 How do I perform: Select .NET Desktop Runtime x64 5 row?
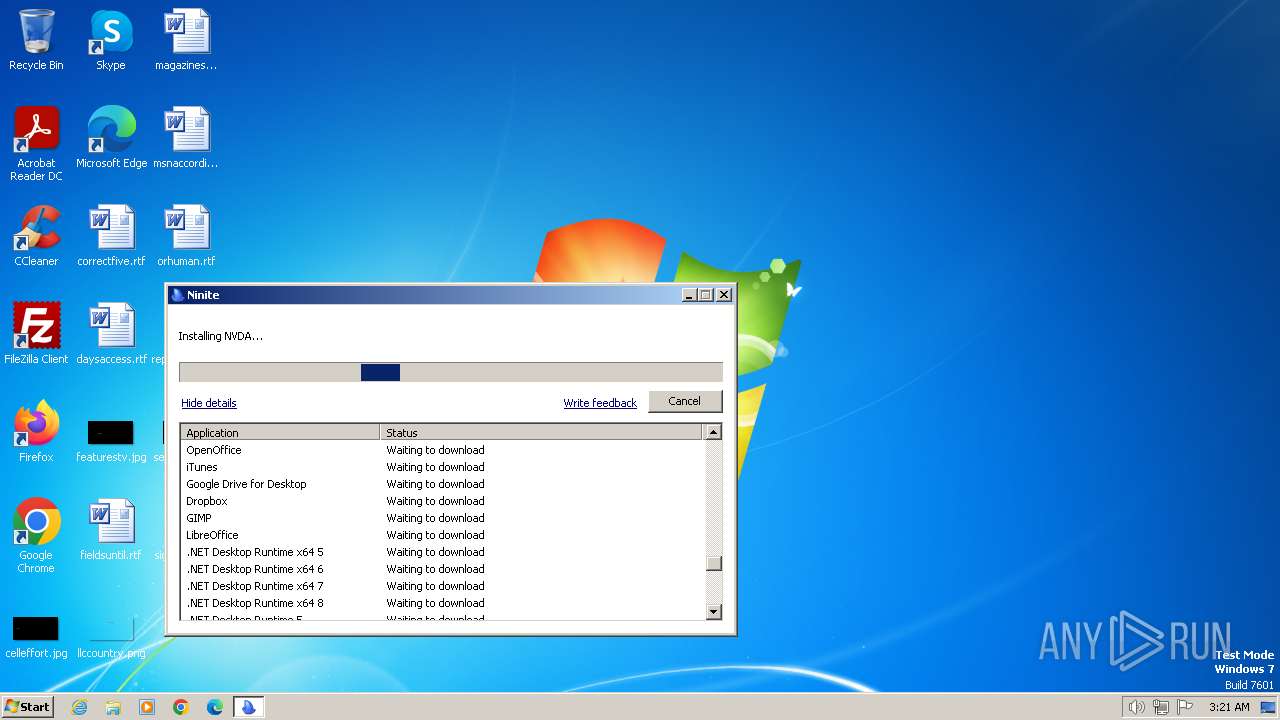tap(443, 552)
